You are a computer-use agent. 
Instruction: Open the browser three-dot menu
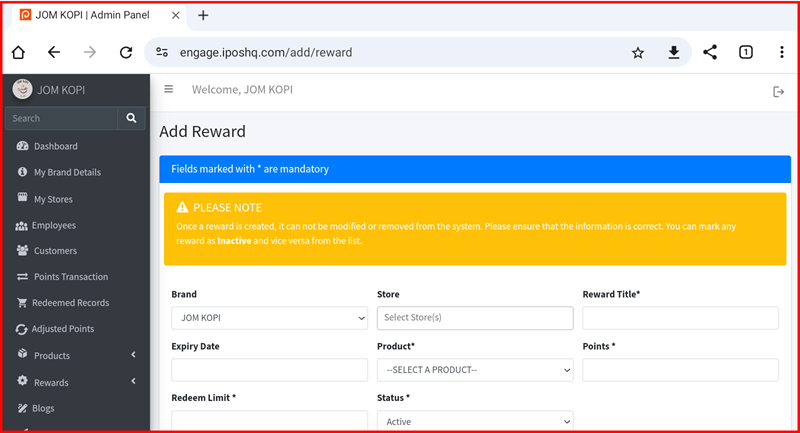pyautogui.click(x=781, y=53)
